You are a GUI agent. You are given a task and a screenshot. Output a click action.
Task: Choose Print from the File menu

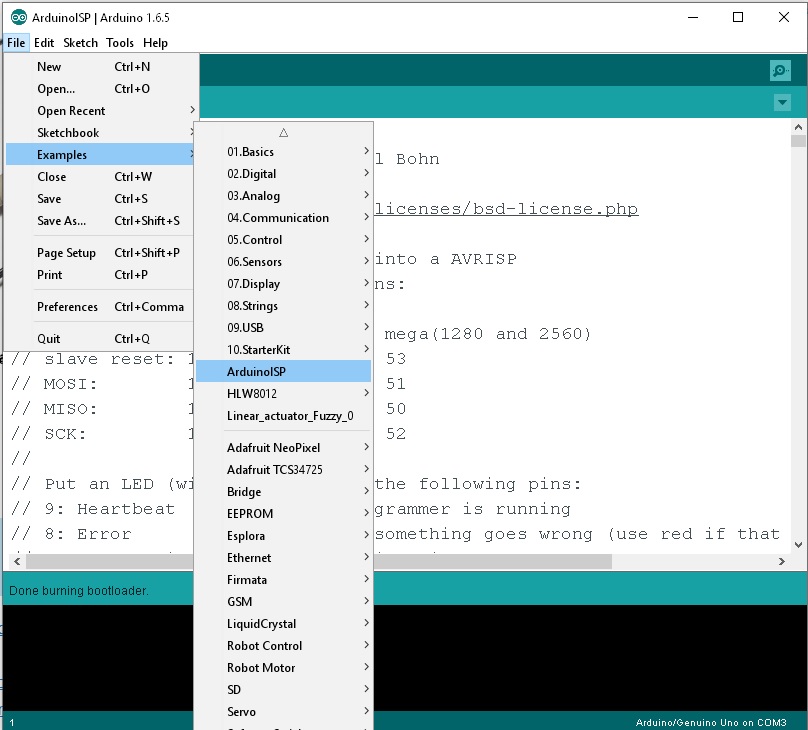[100, 275]
